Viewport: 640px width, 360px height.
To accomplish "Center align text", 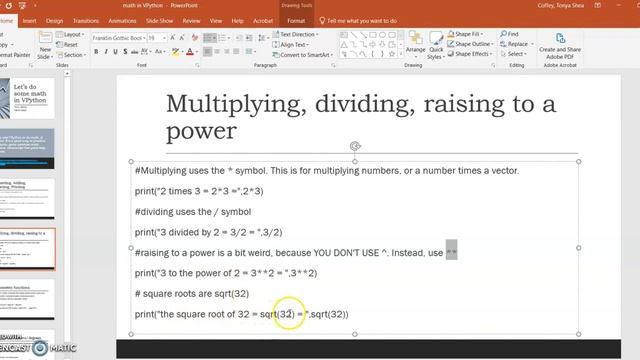I will point(217,51).
